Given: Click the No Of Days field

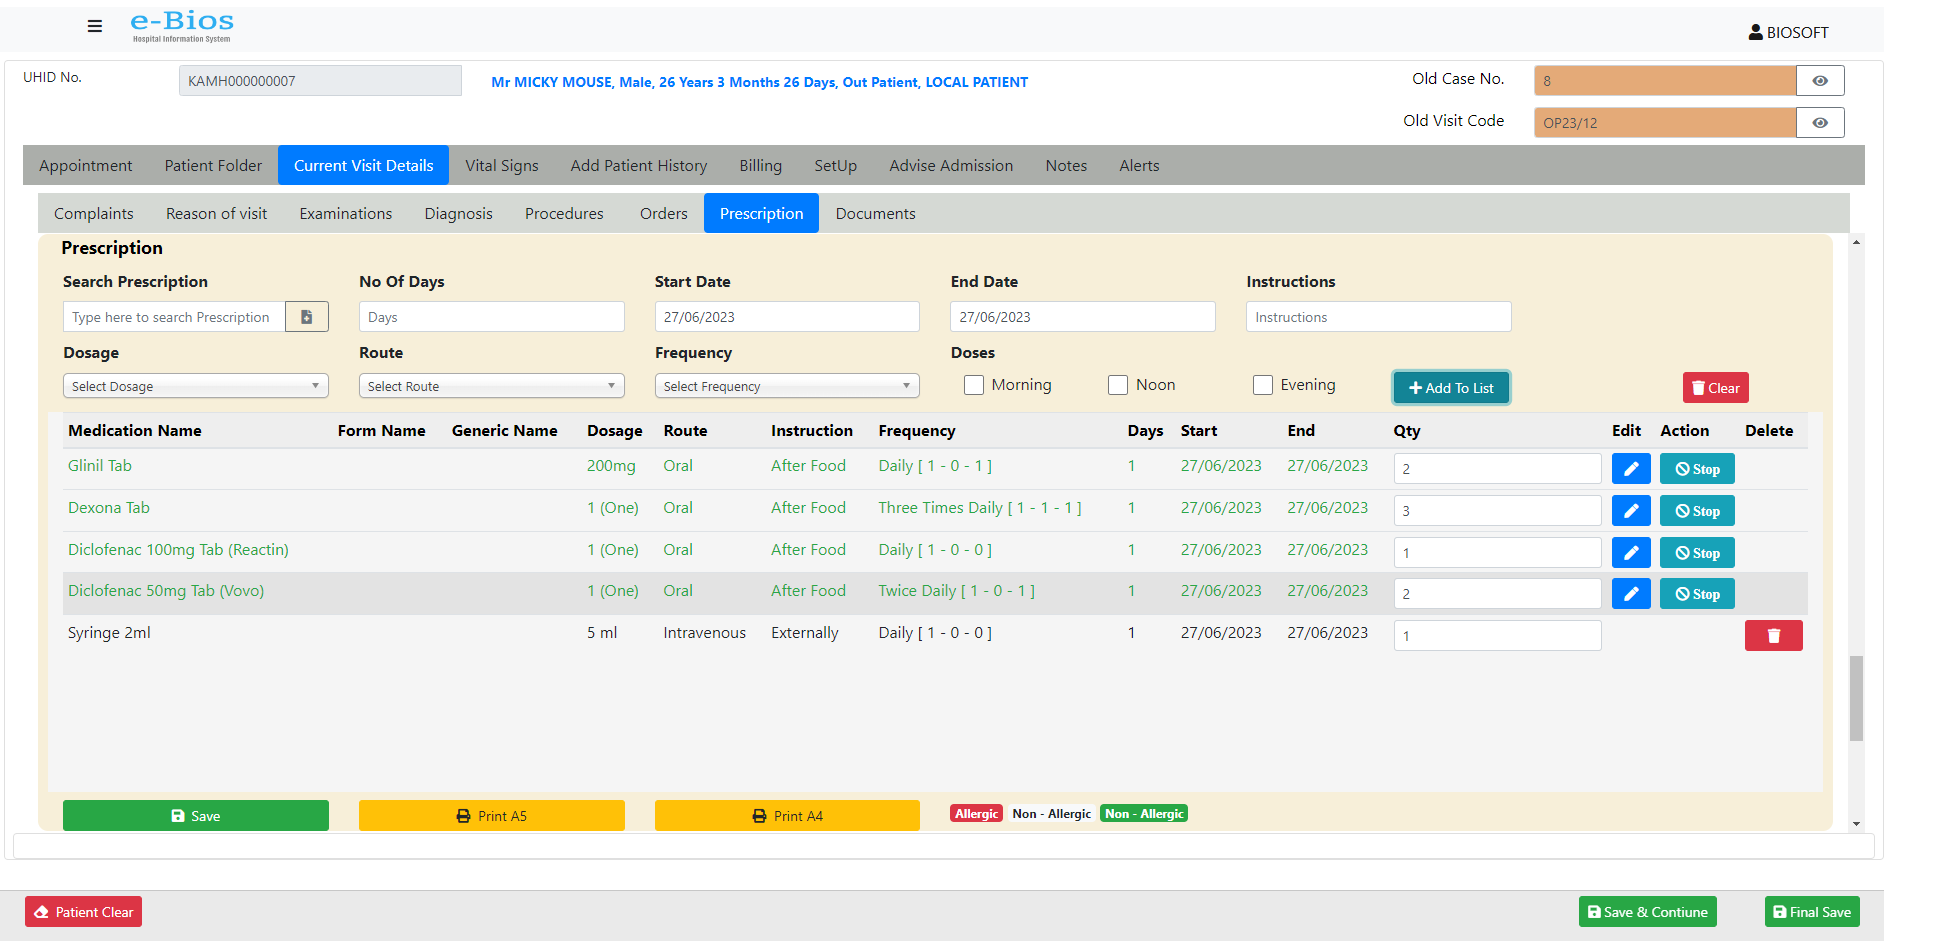Looking at the screenshot, I should (492, 317).
